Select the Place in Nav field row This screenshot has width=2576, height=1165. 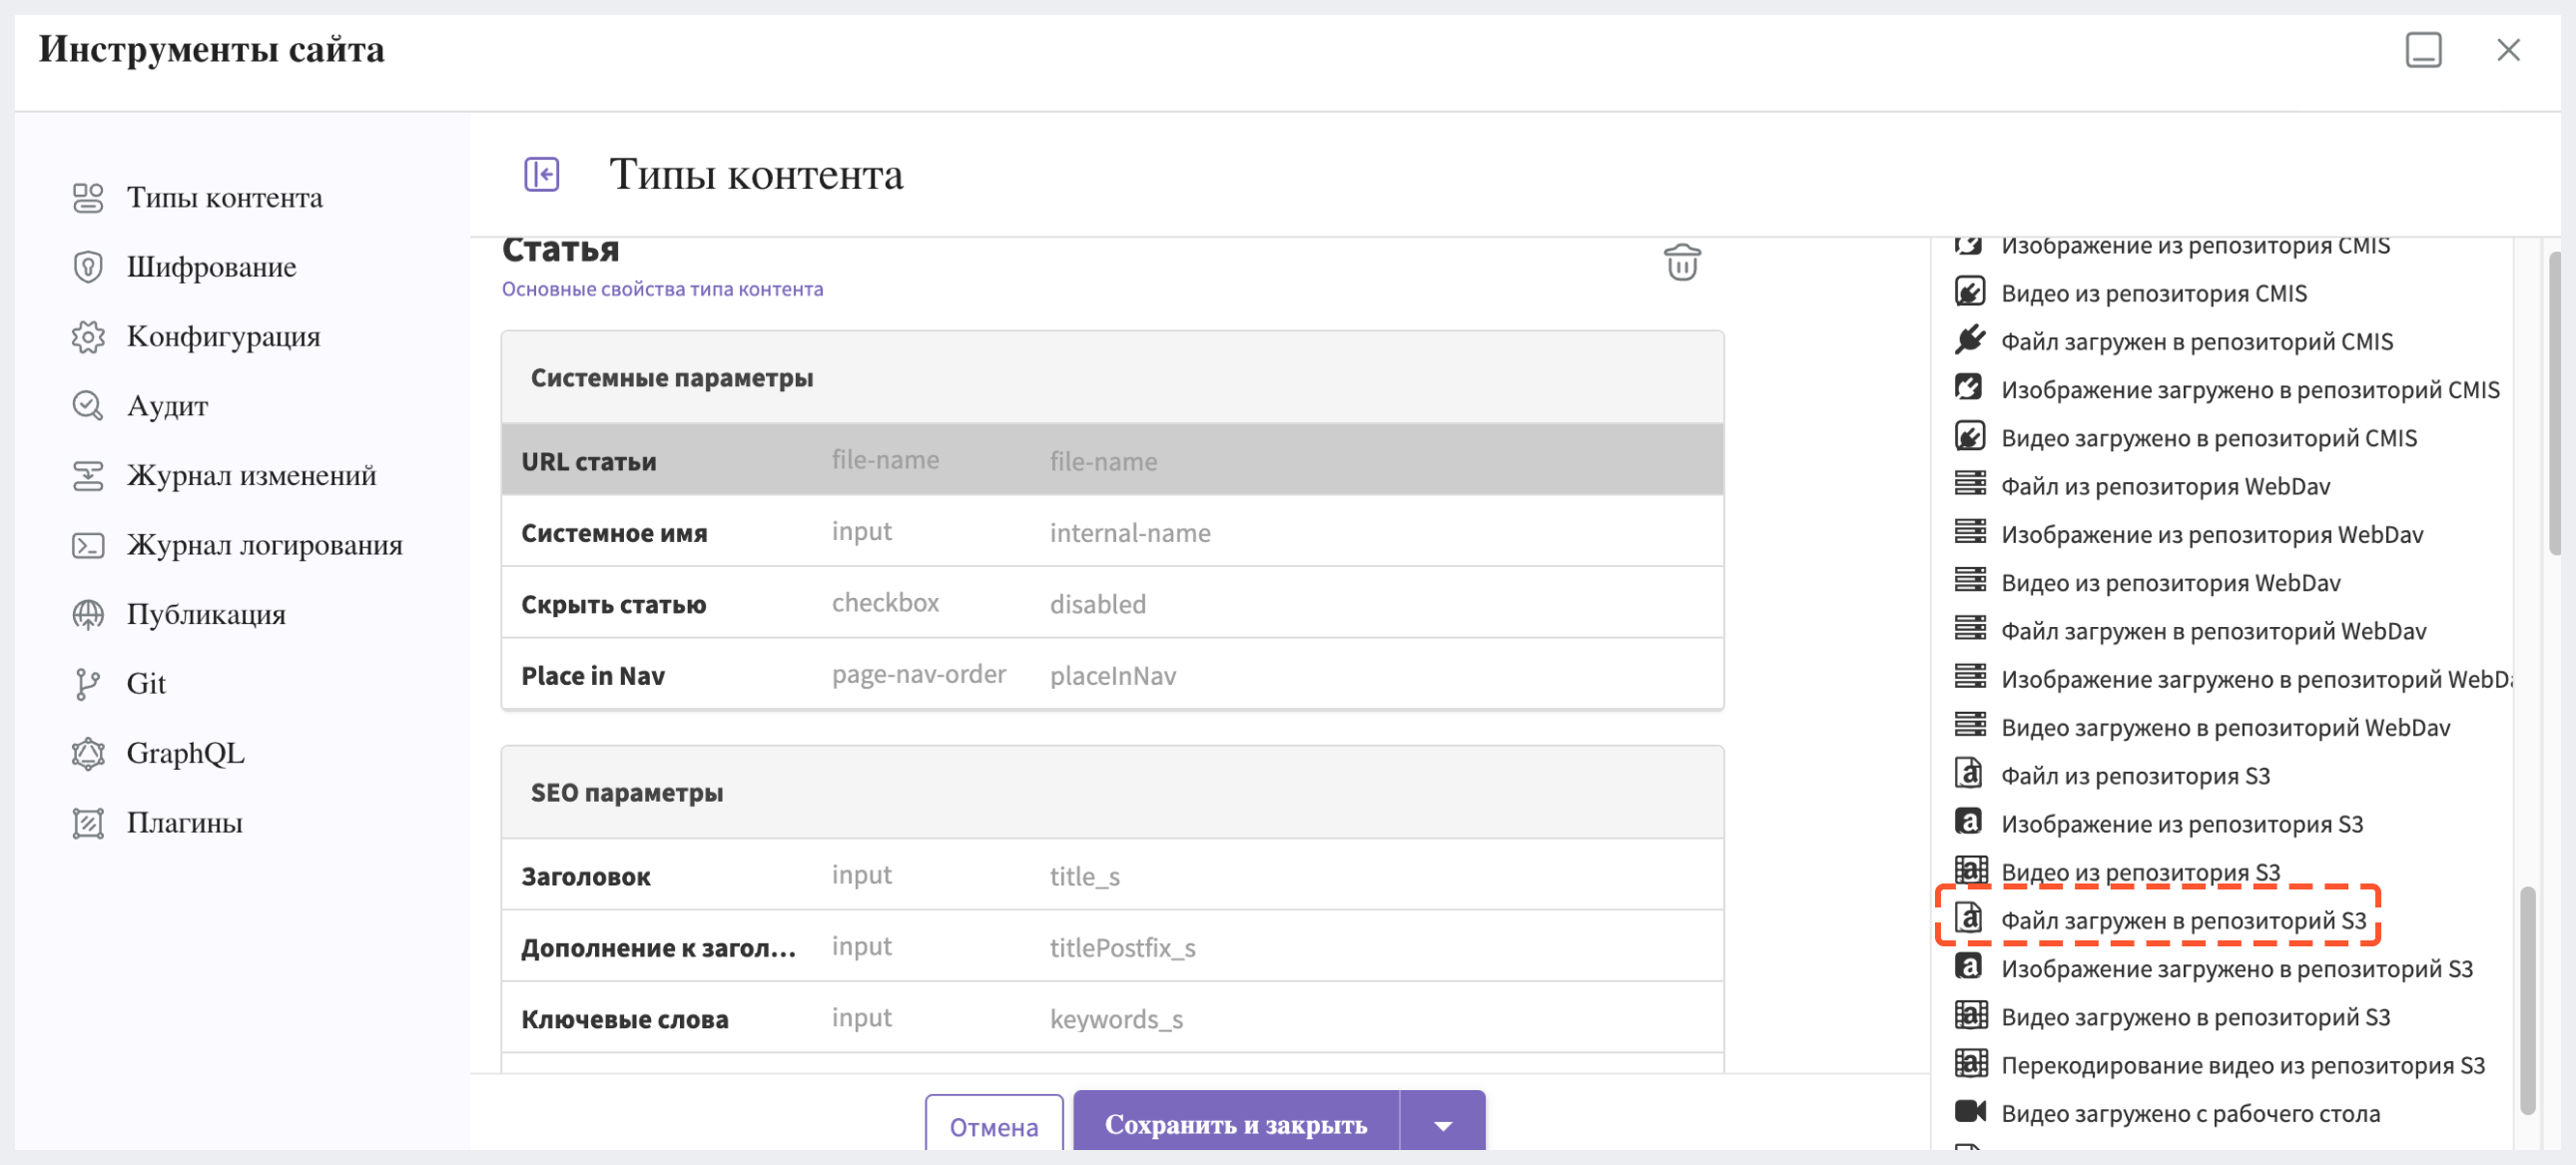click(1112, 675)
